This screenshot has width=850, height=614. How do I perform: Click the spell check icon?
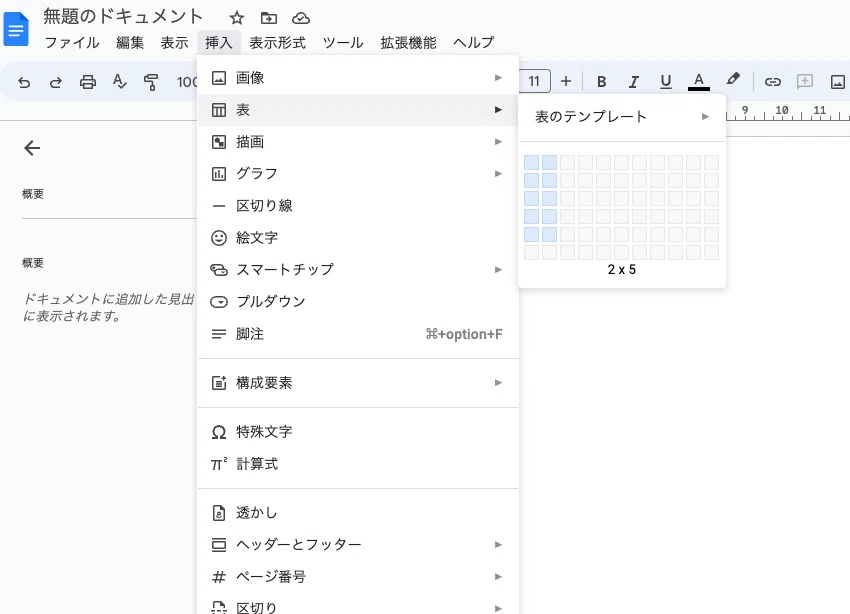pyautogui.click(x=120, y=82)
